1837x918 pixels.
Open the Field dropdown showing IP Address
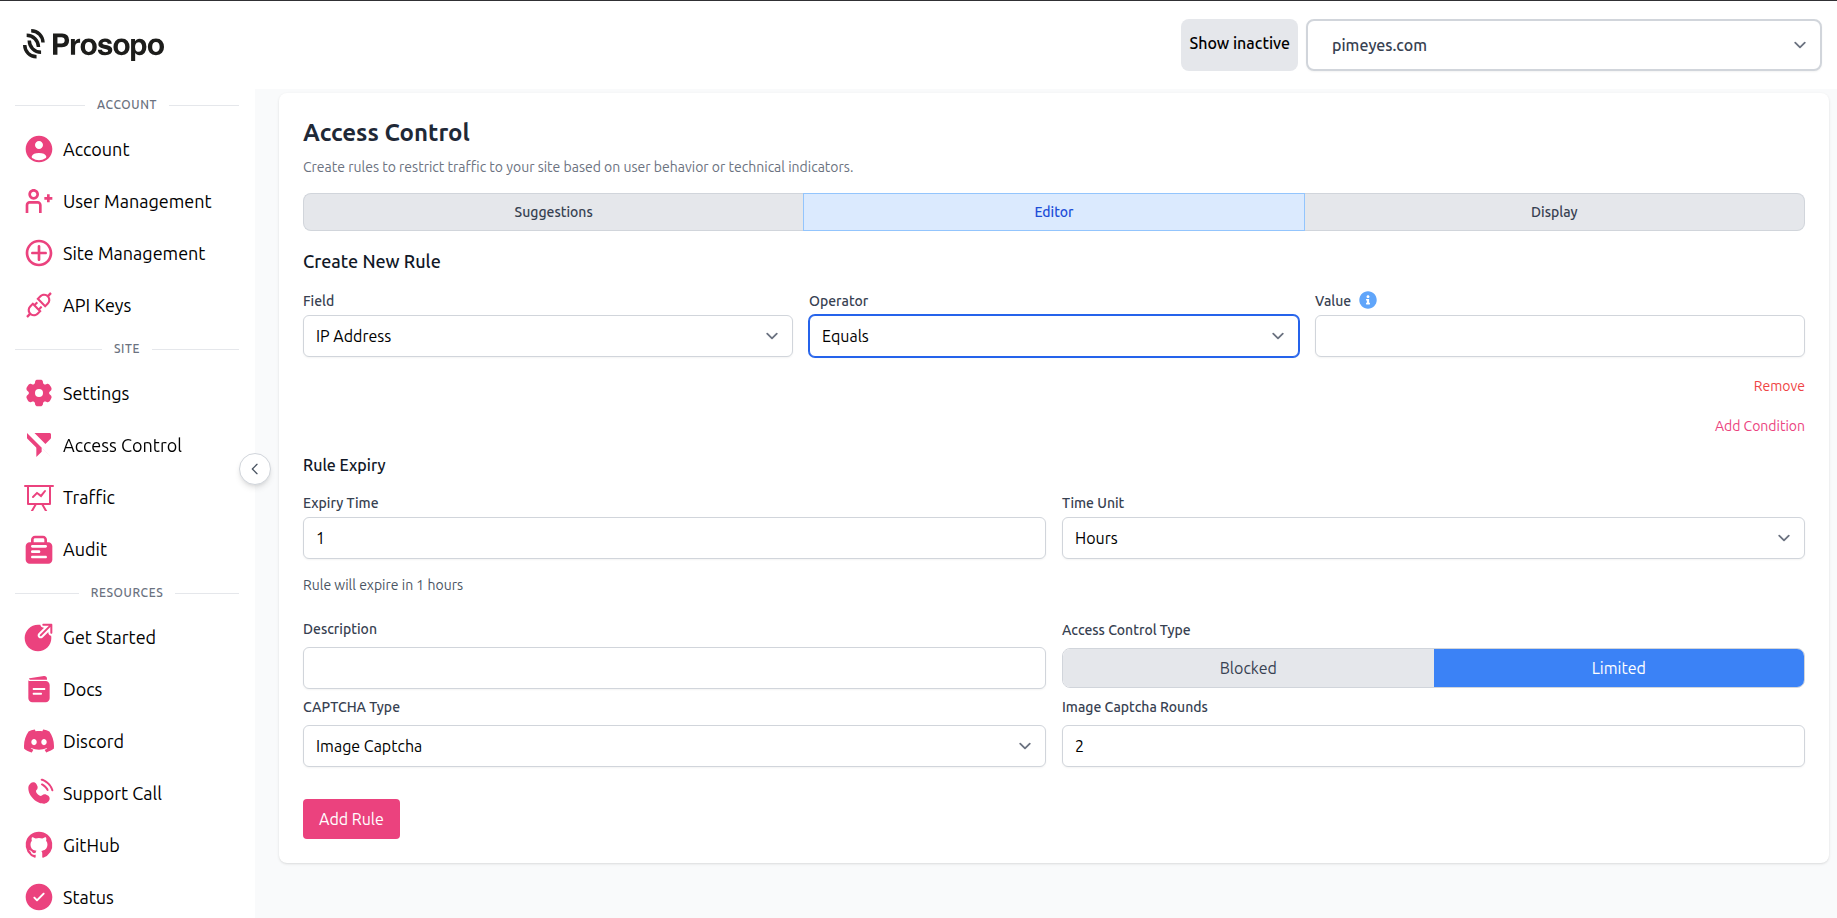pyautogui.click(x=547, y=336)
